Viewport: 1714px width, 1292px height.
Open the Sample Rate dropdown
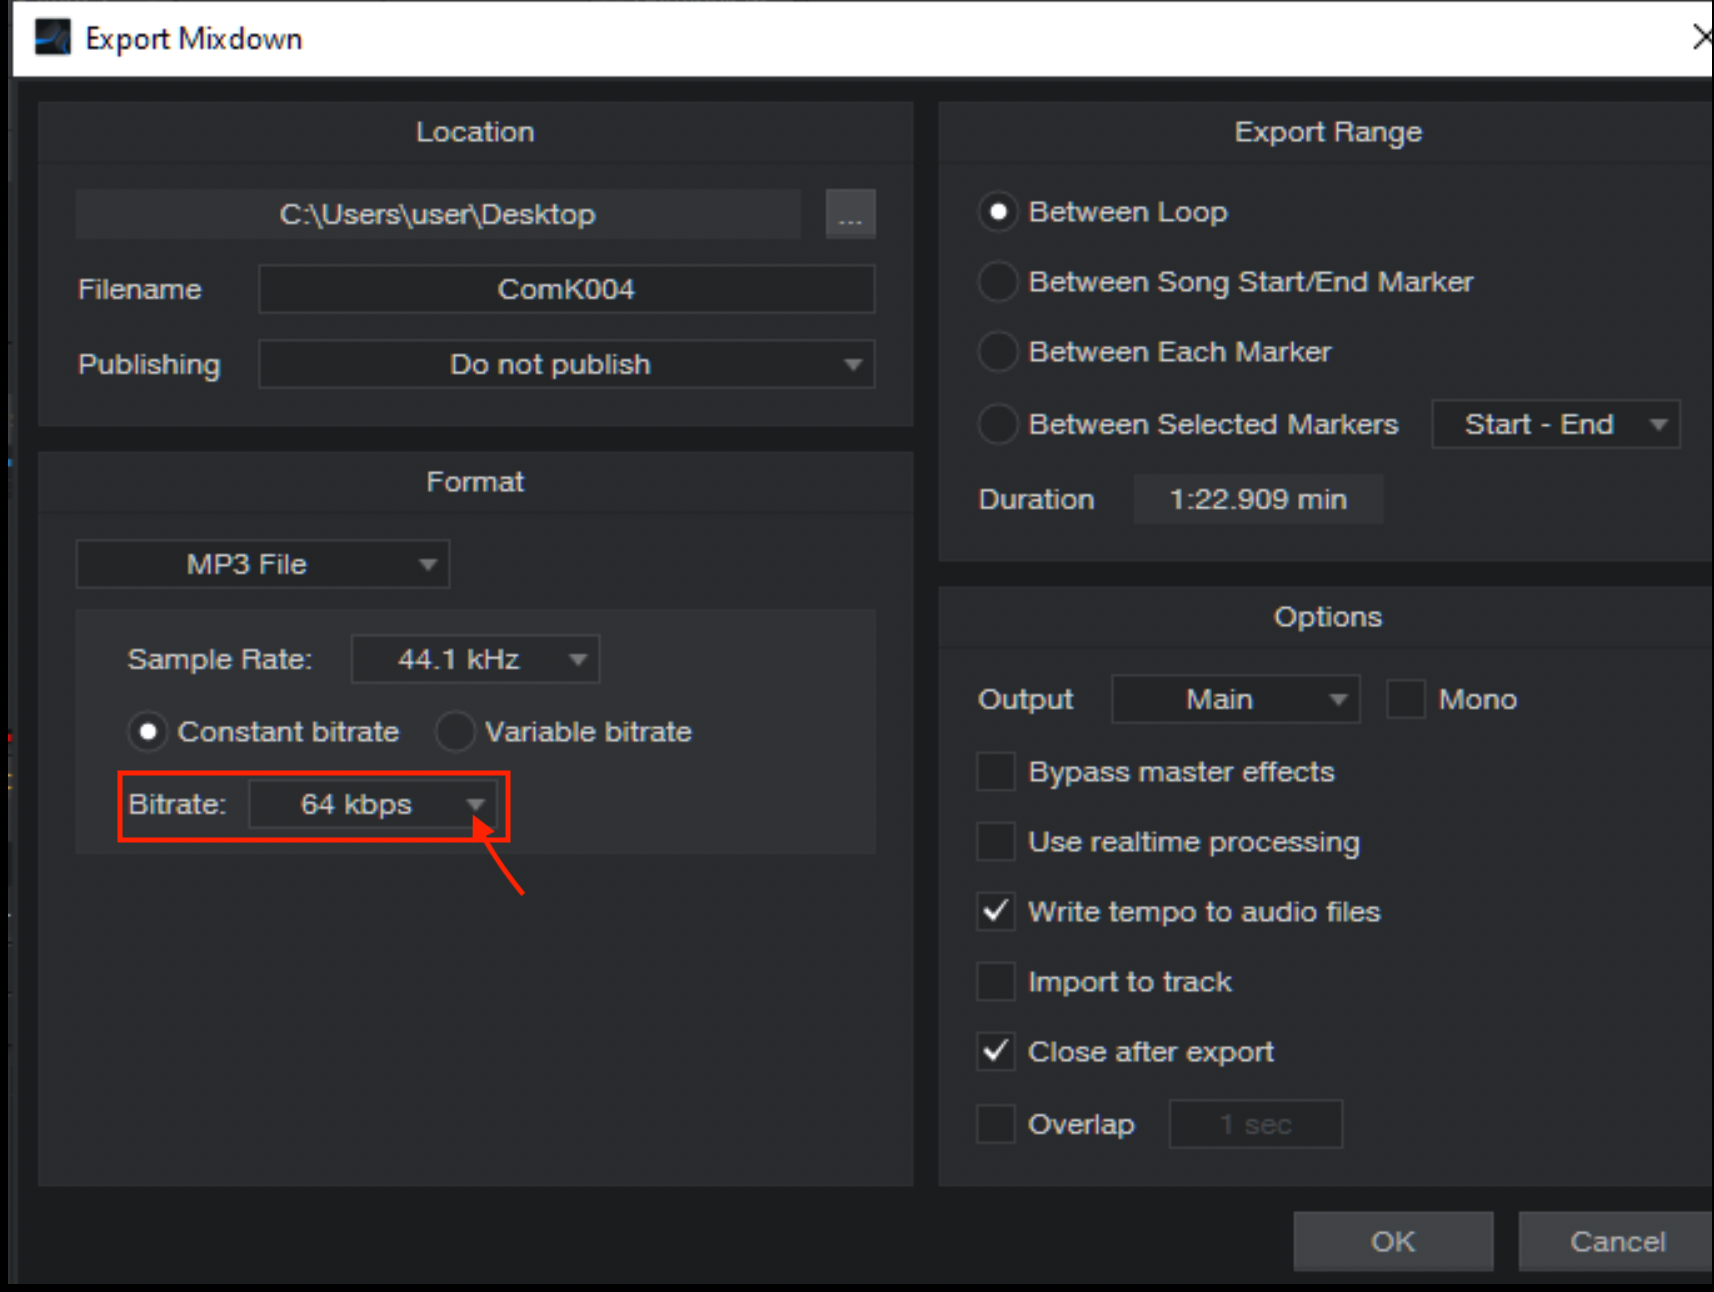(x=475, y=660)
